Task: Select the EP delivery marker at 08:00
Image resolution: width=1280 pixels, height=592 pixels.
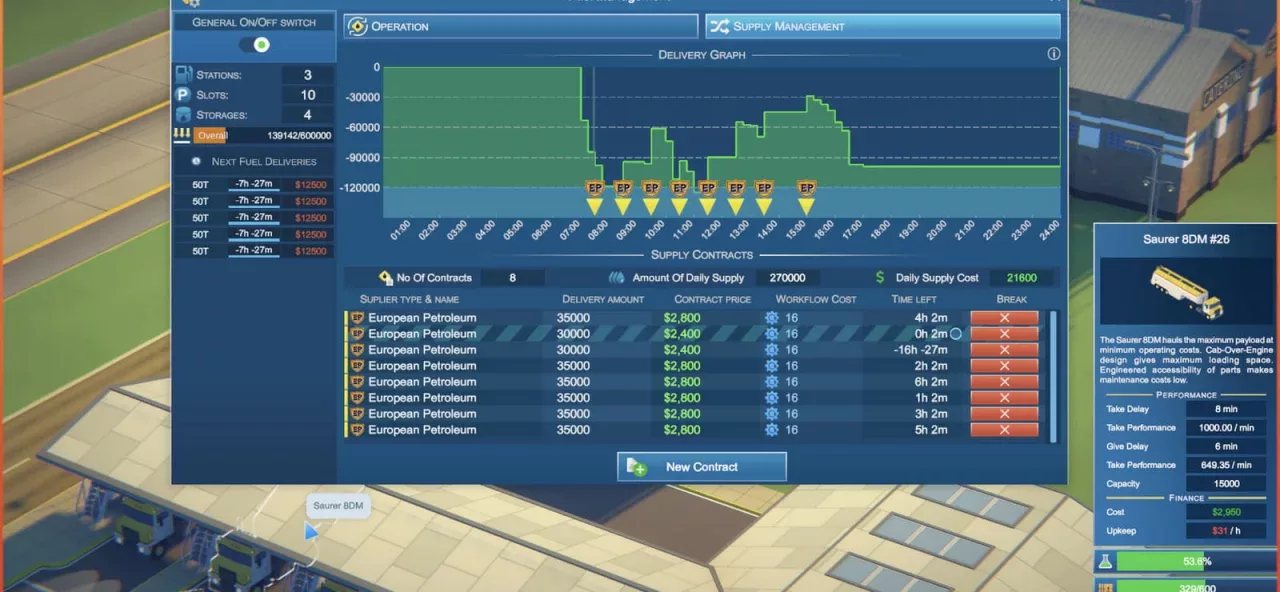Action: tap(594, 198)
